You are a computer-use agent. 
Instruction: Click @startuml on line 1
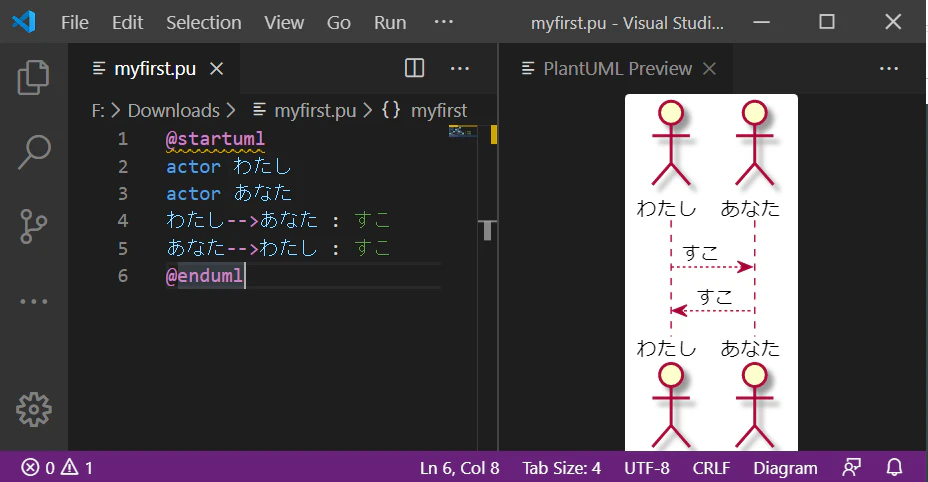pos(215,139)
